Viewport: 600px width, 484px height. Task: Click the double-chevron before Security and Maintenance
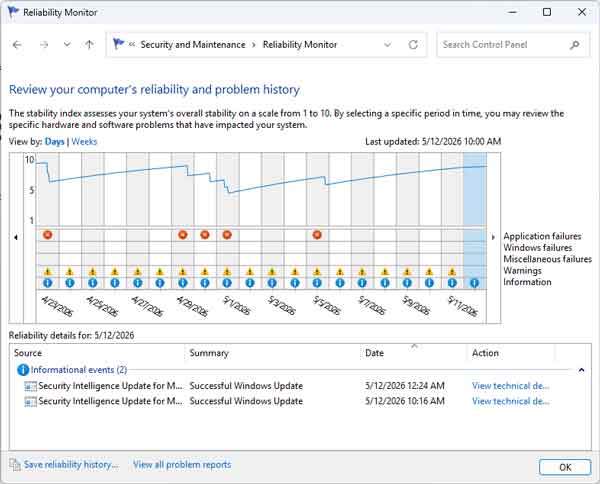click(132, 45)
